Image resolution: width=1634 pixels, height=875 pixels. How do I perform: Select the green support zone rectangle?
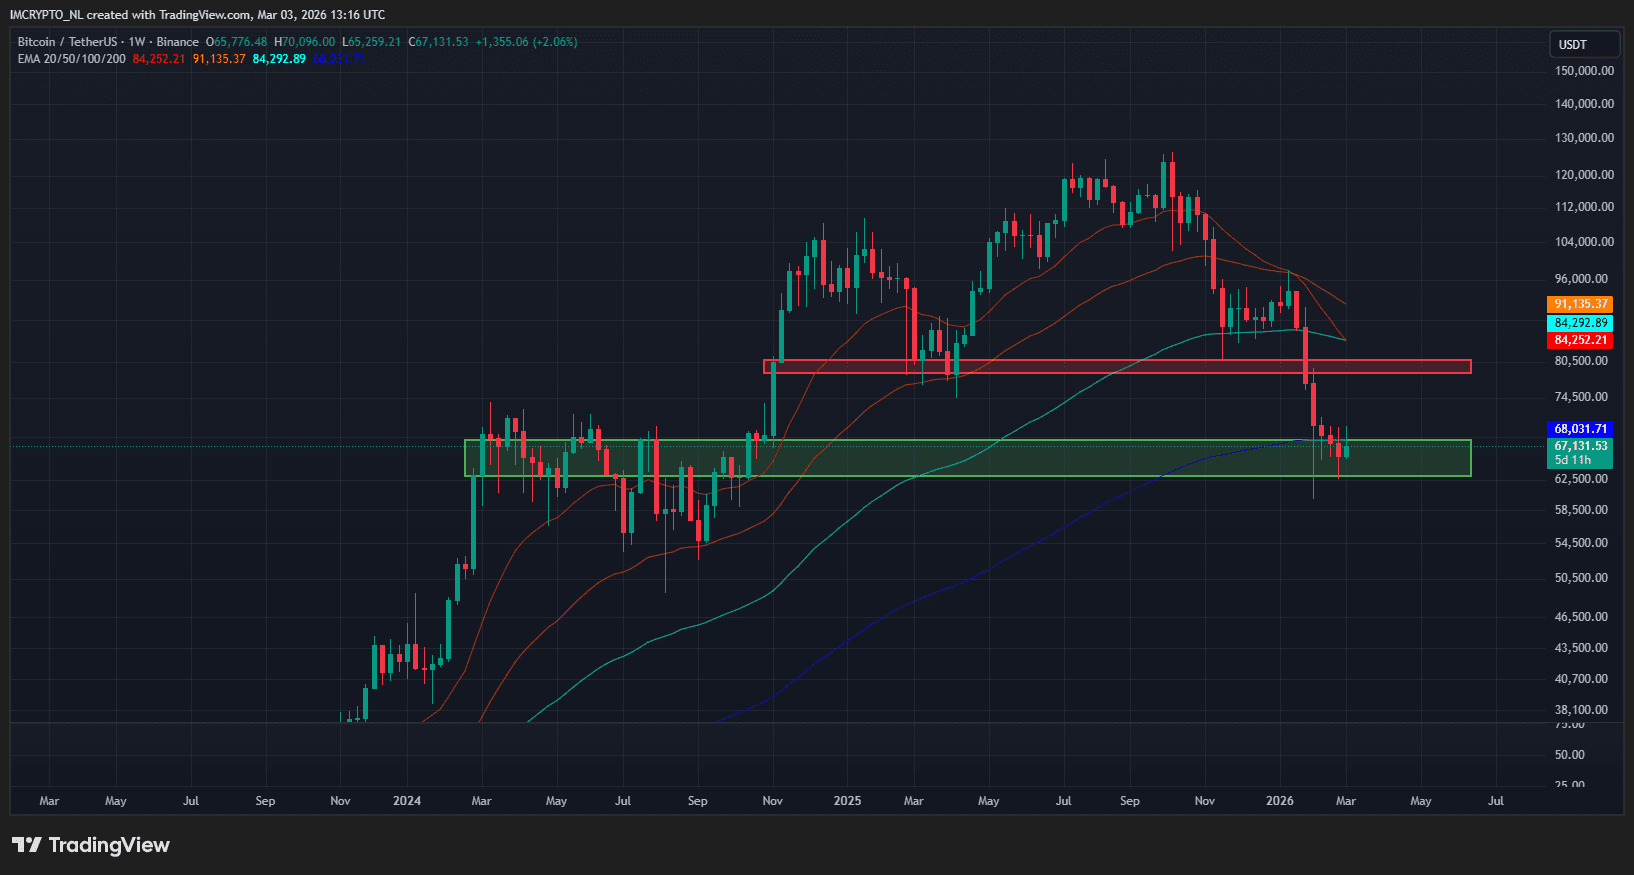click(966, 458)
